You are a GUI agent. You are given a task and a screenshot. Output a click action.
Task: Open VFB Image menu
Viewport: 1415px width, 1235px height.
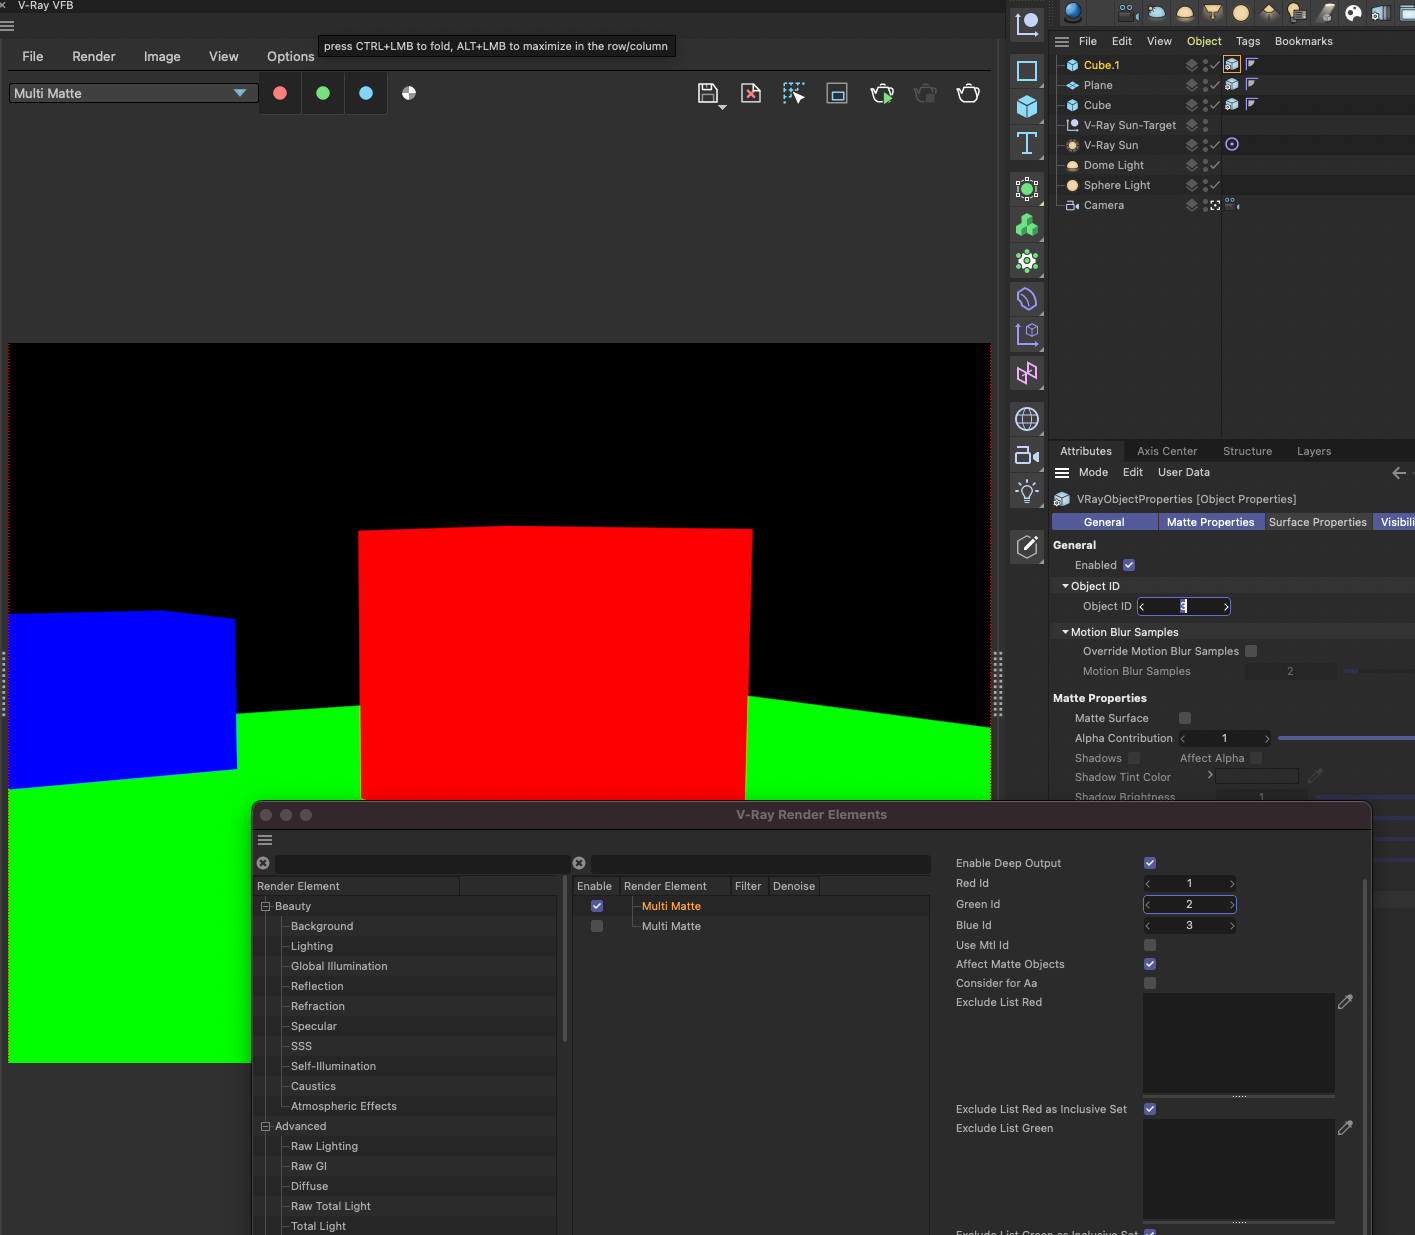162,57
